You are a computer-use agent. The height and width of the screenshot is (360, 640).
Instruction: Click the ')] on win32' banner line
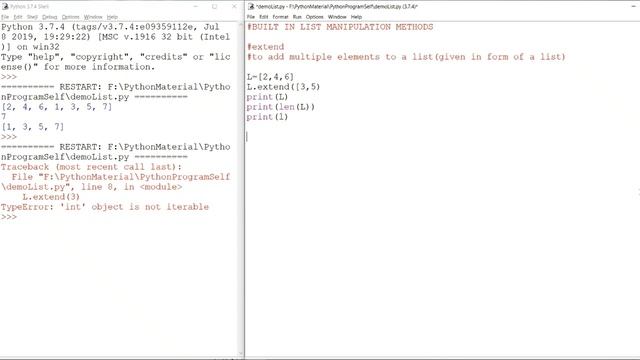(x=30, y=47)
